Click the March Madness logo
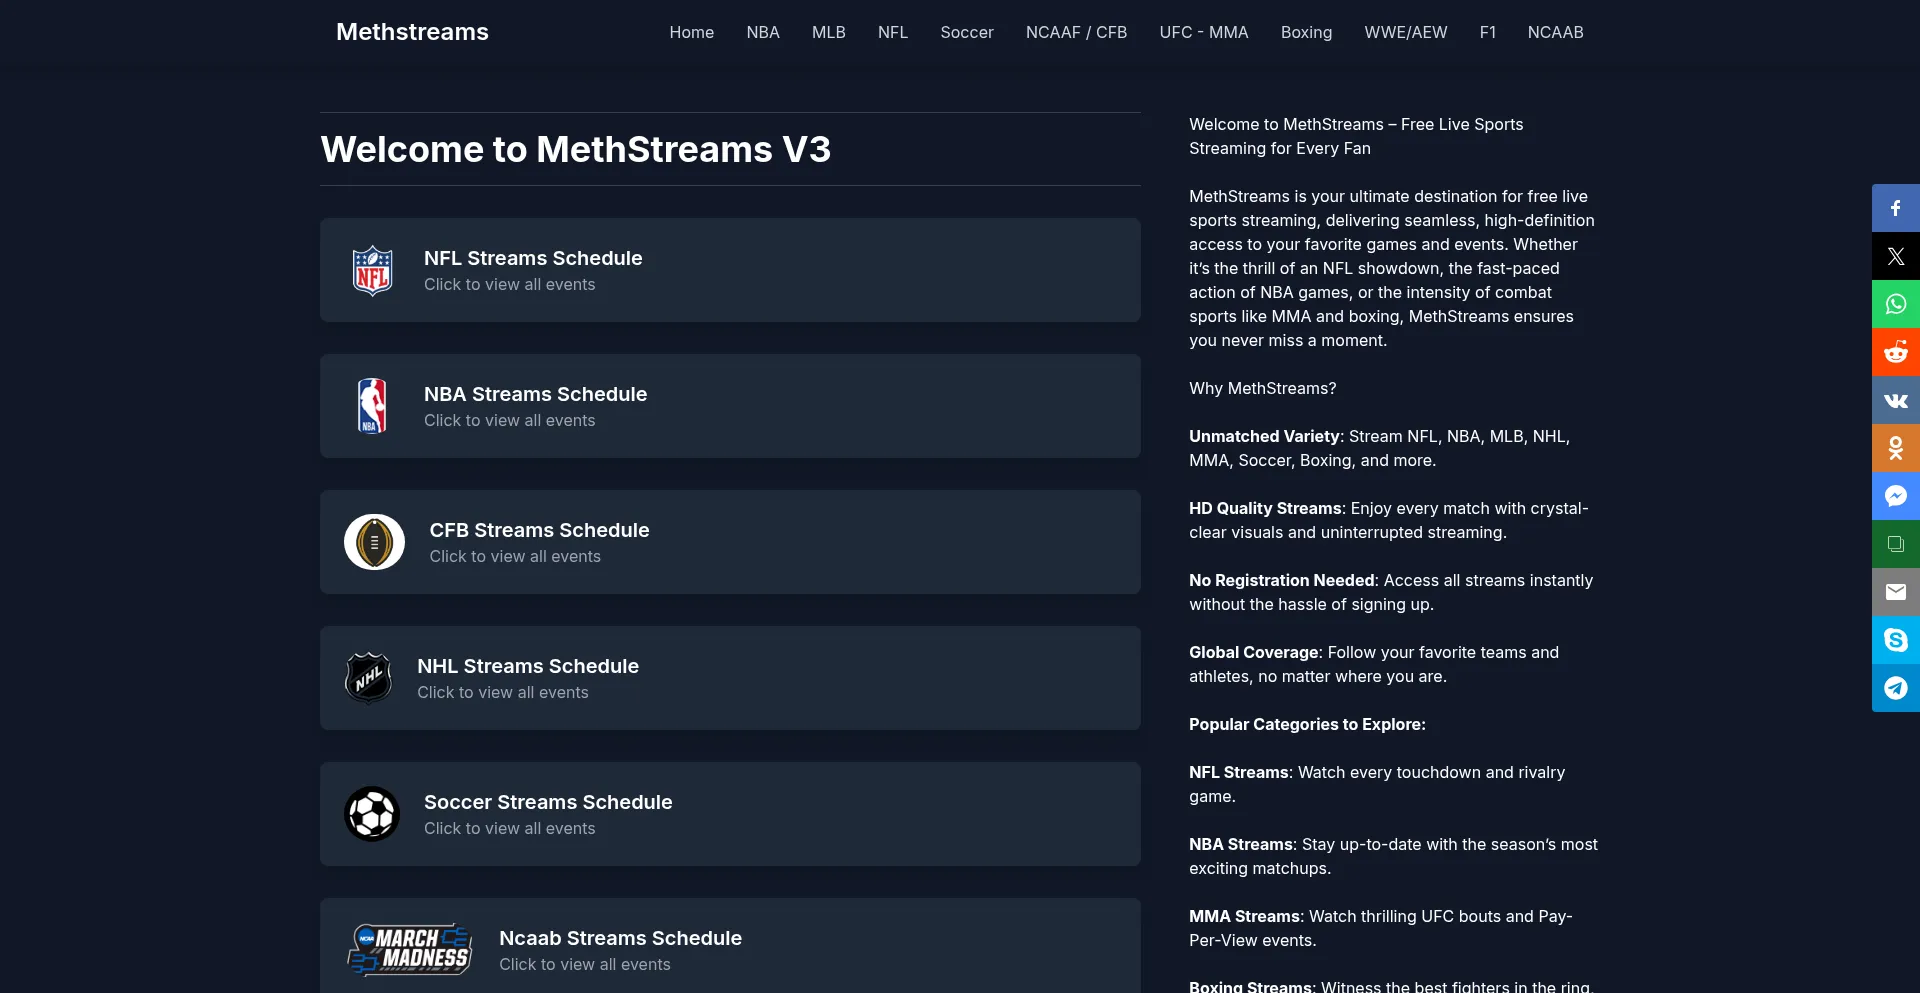The width and height of the screenshot is (1920, 993). point(410,950)
